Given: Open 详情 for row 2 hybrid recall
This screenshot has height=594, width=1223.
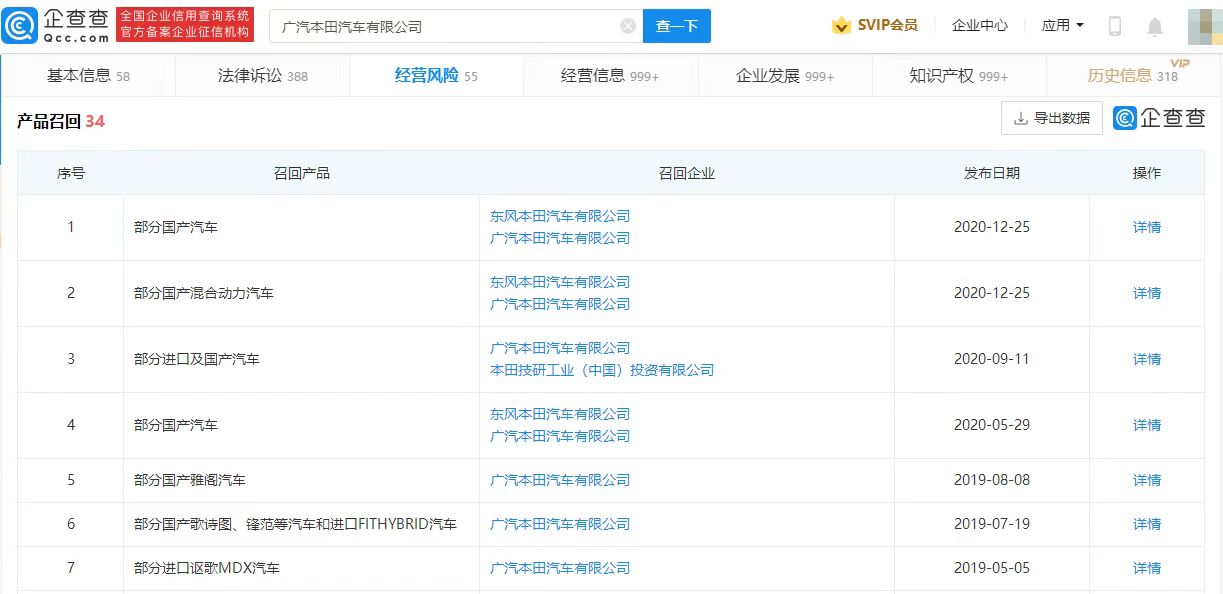Looking at the screenshot, I should [1147, 293].
